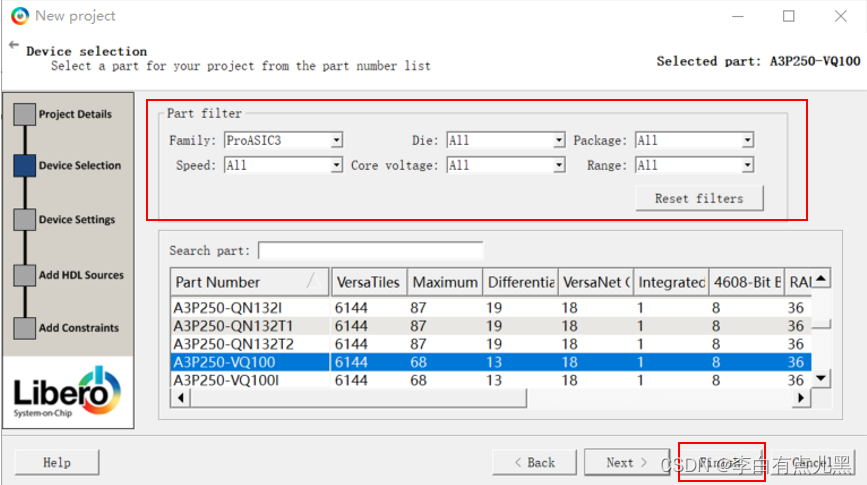
Task: Open the Range filter dropdown
Action: pos(694,165)
